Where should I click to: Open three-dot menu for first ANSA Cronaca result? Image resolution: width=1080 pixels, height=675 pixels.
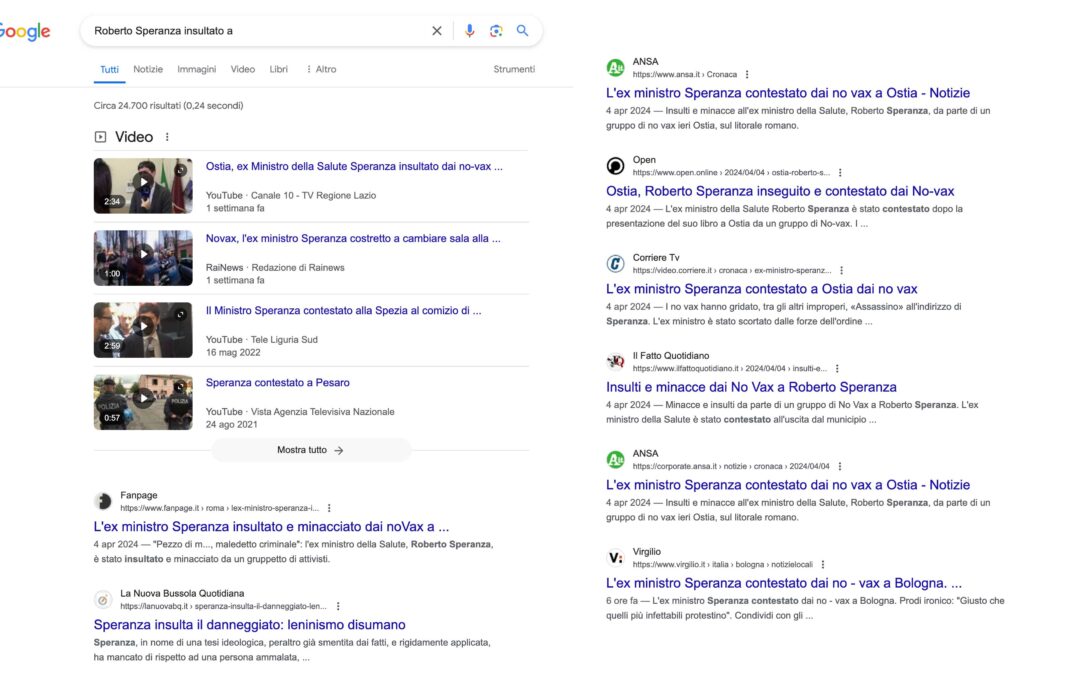tap(747, 74)
